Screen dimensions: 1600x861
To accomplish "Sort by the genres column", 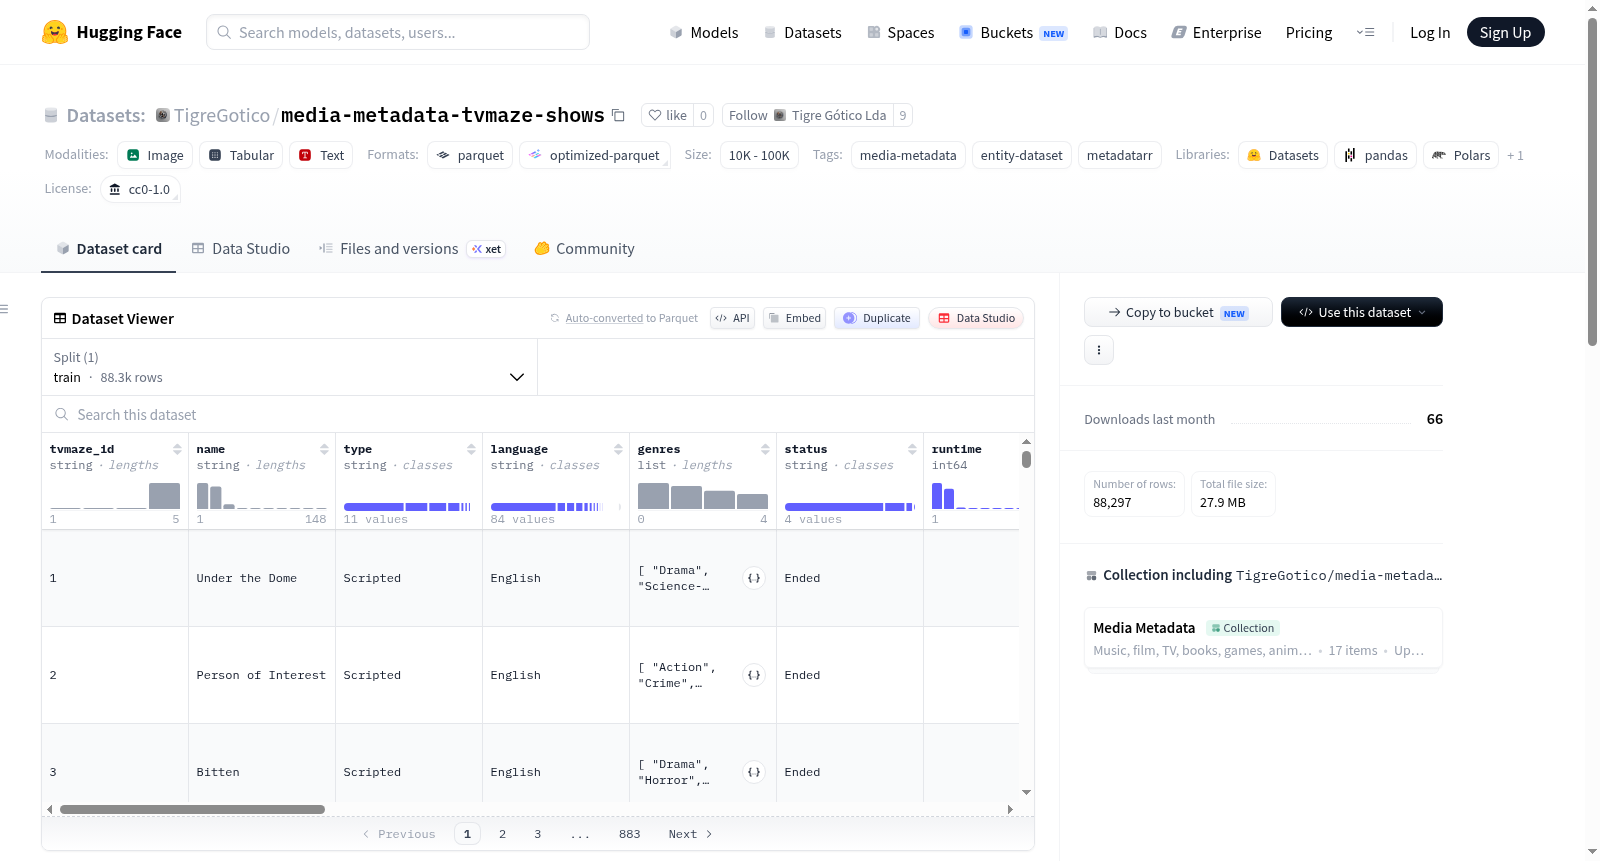I will 765,449.
